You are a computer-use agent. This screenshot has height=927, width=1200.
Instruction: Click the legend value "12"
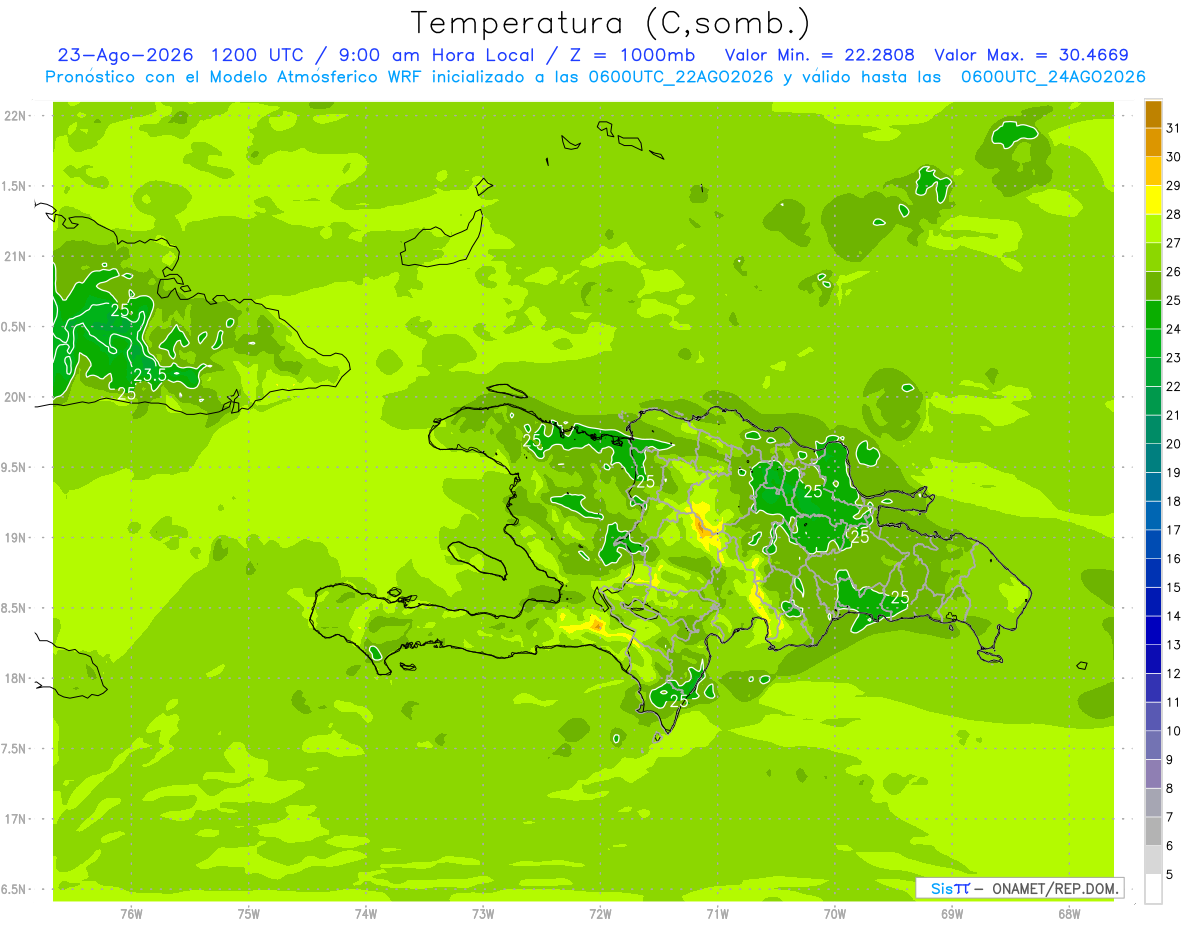pyautogui.click(x=1174, y=673)
